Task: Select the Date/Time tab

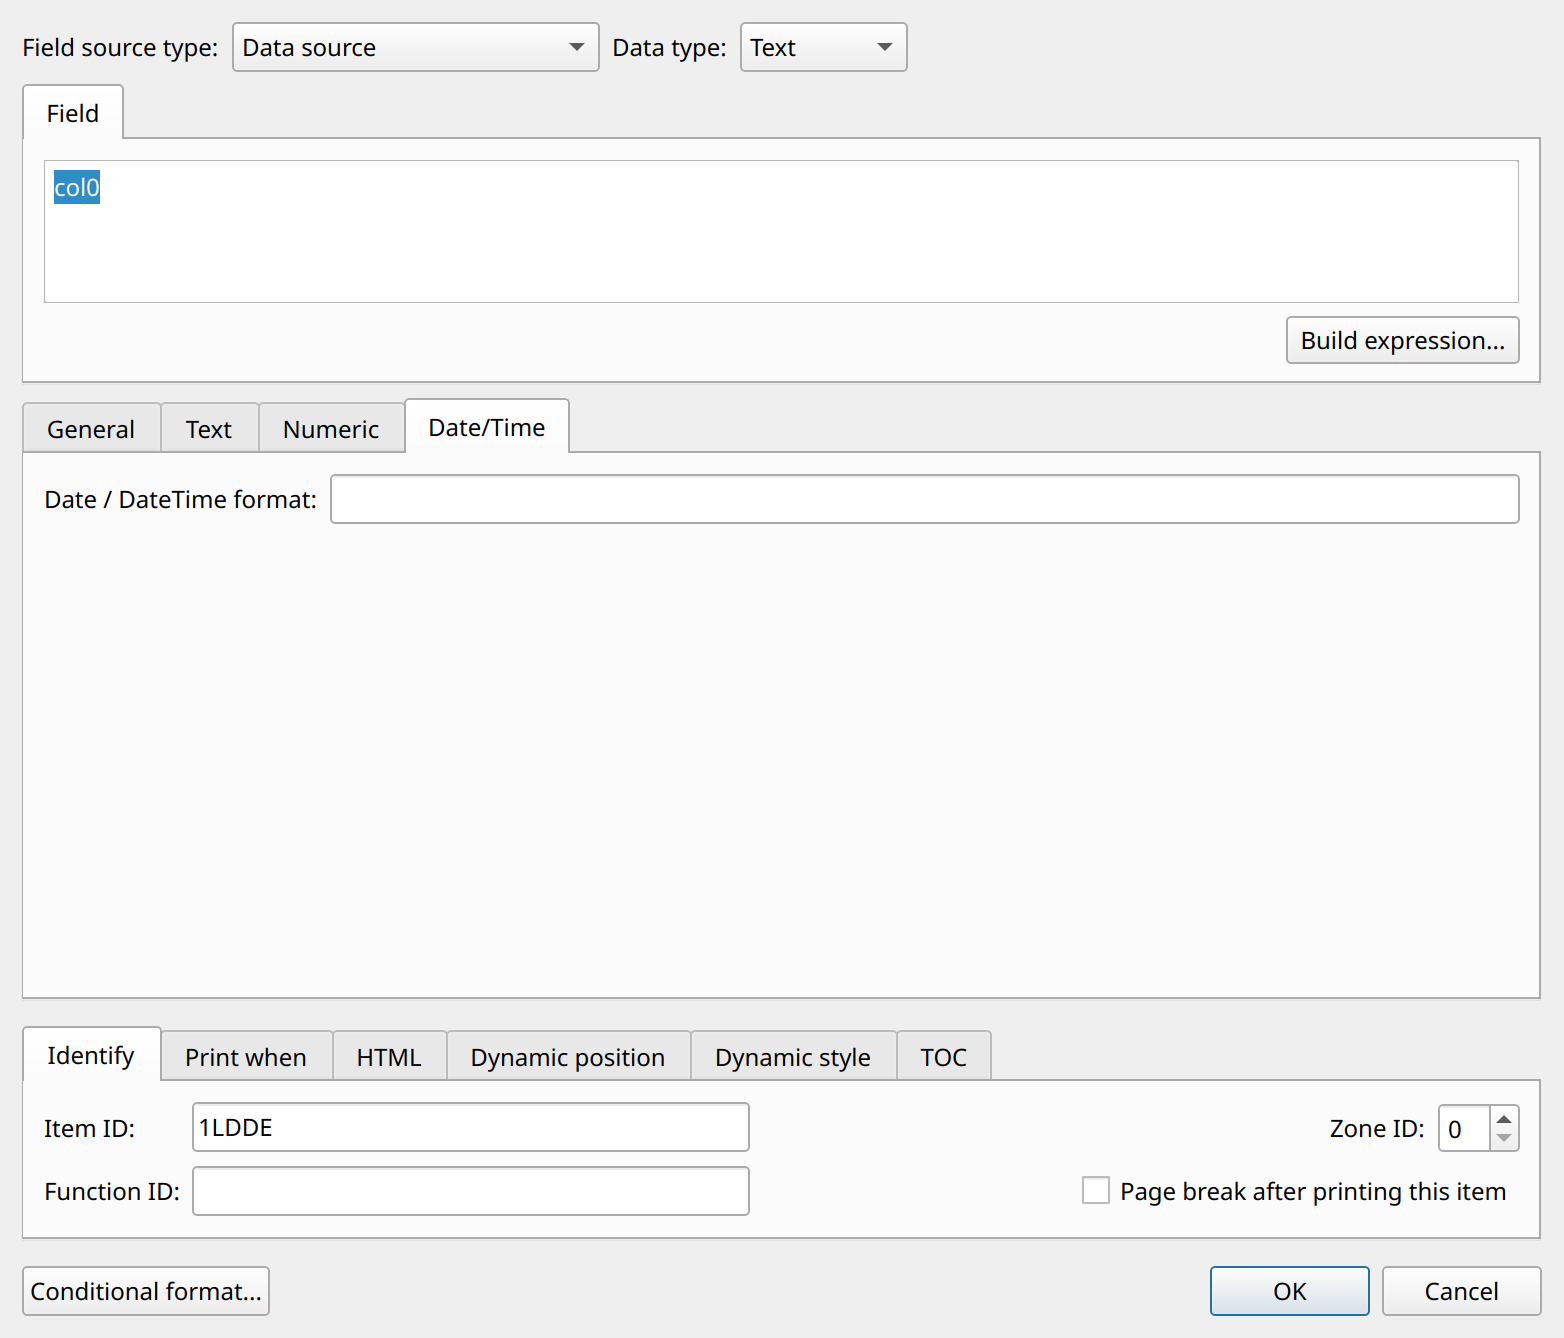Action: click(x=487, y=427)
